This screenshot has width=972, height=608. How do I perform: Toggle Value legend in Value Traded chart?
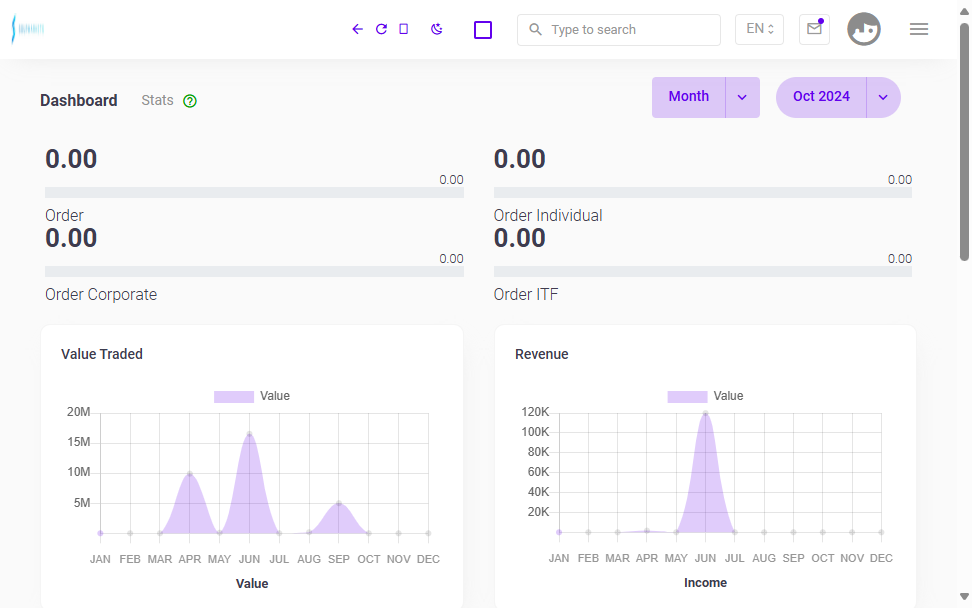tap(252, 396)
